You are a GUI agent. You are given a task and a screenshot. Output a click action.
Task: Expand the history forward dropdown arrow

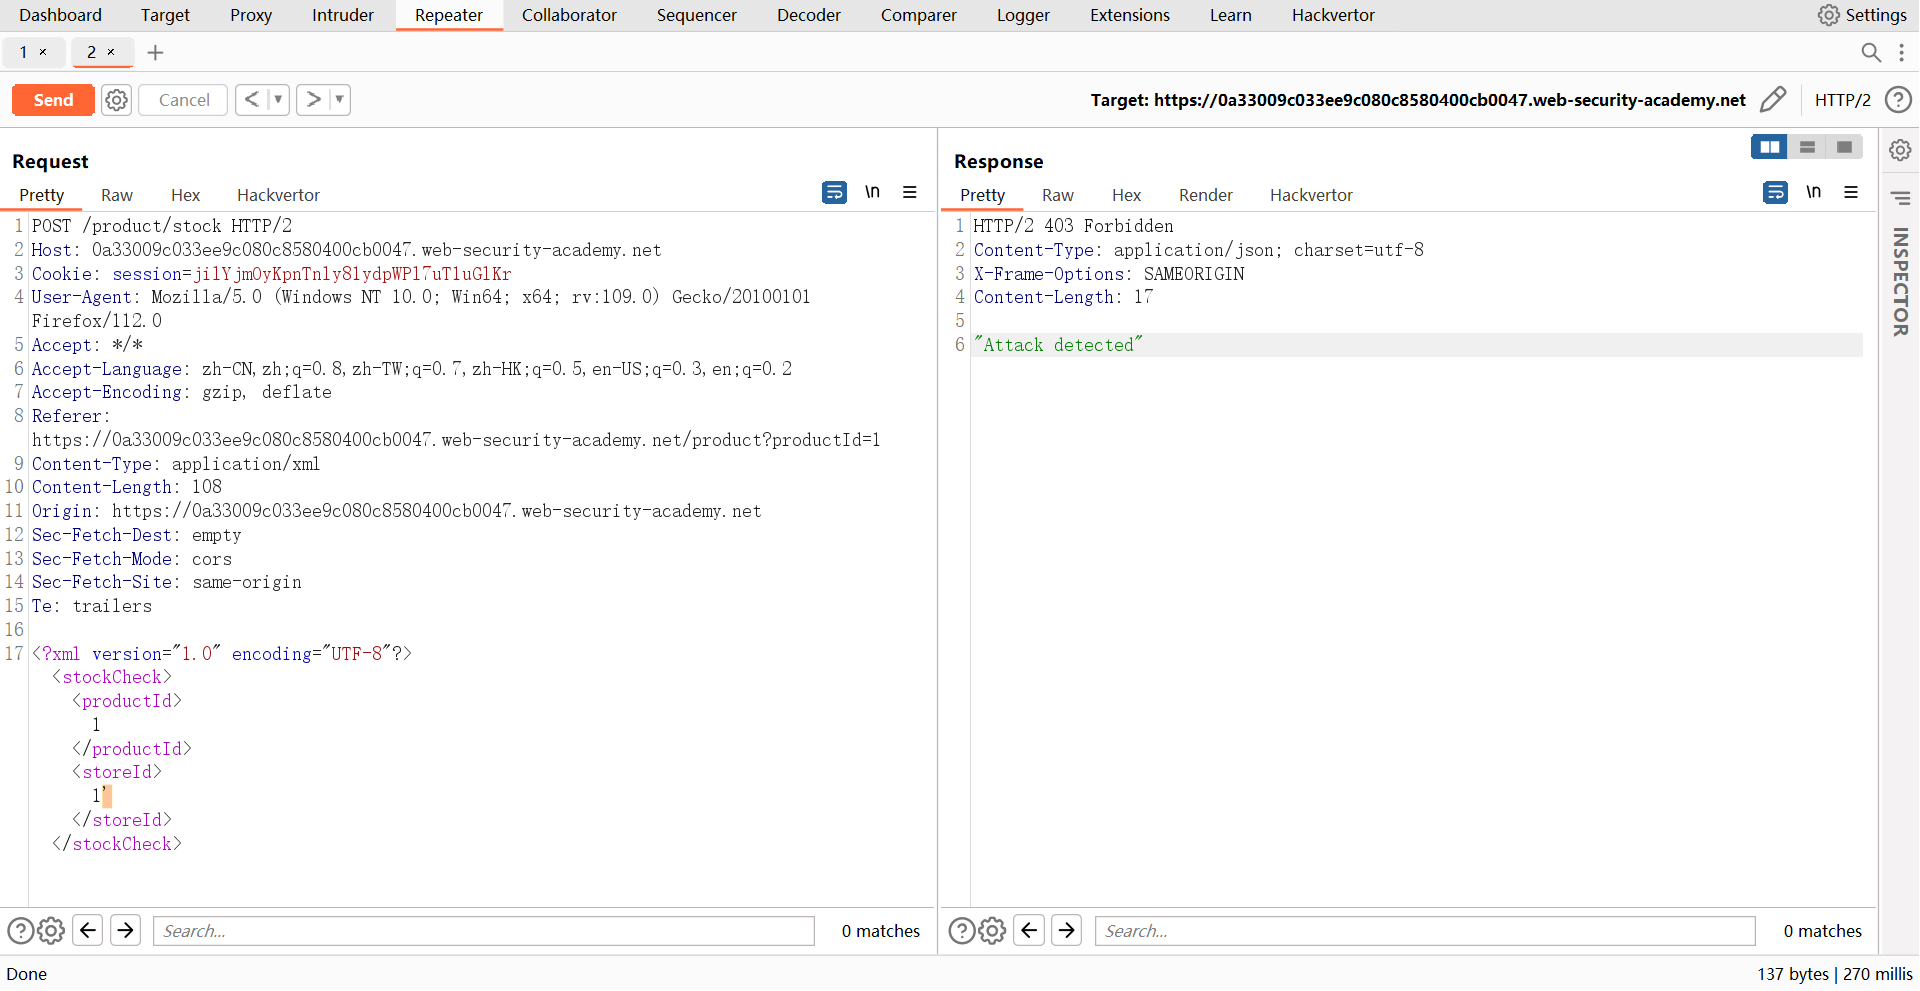pyautogui.click(x=339, y=100)
